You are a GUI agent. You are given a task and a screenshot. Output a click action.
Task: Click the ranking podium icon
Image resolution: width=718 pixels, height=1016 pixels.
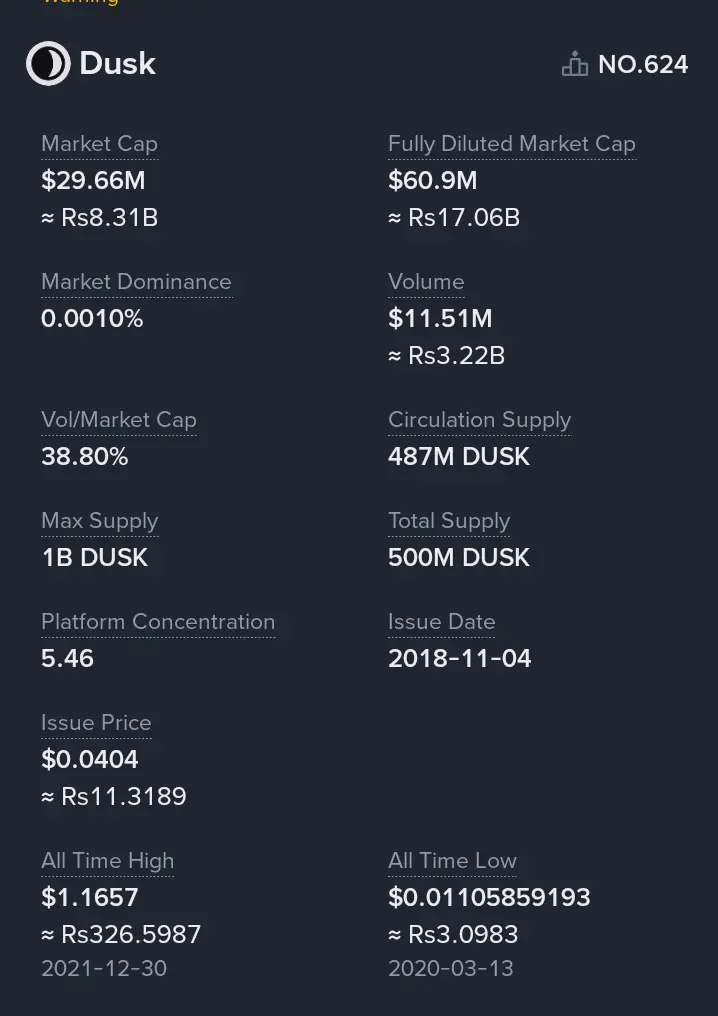[x=574, y=65]
